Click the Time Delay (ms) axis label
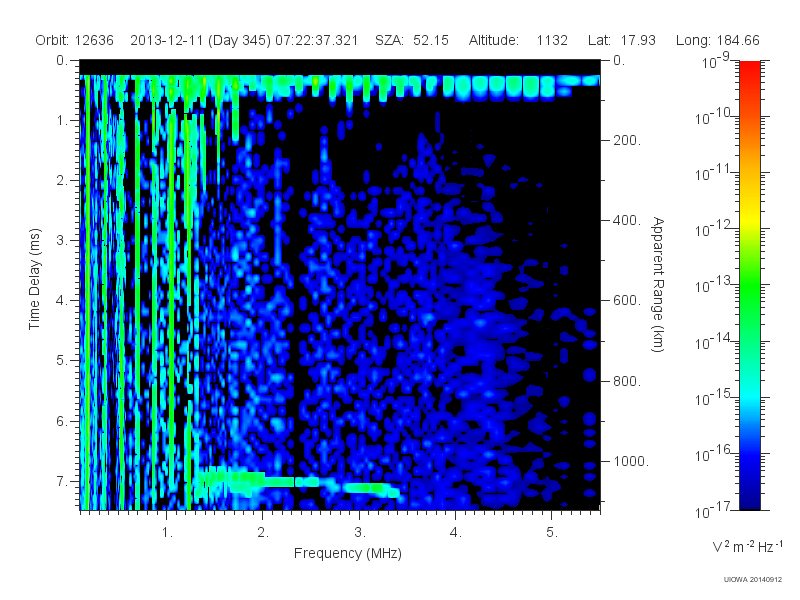 34,279
